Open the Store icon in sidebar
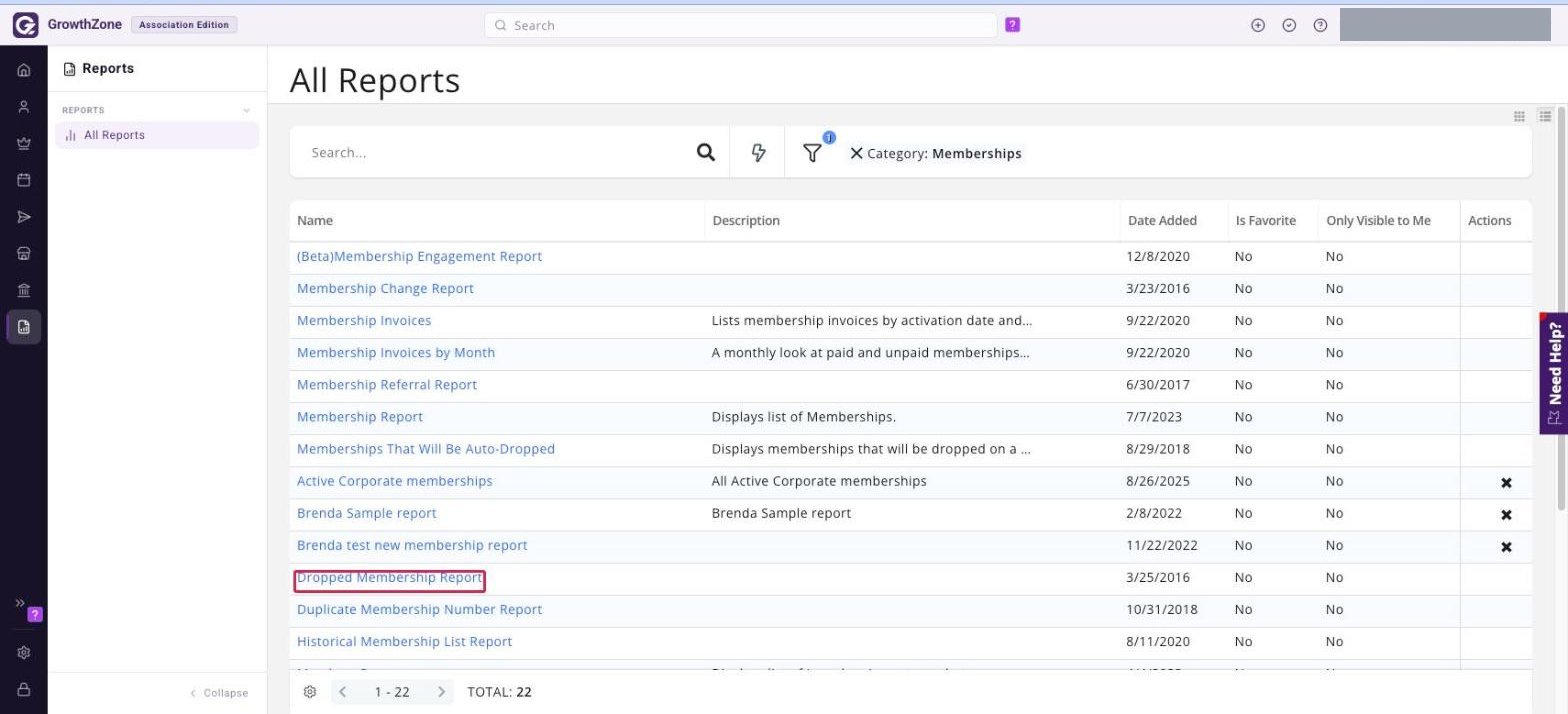Viewport: 1568px width, 714px height. (x=24, y=253)
